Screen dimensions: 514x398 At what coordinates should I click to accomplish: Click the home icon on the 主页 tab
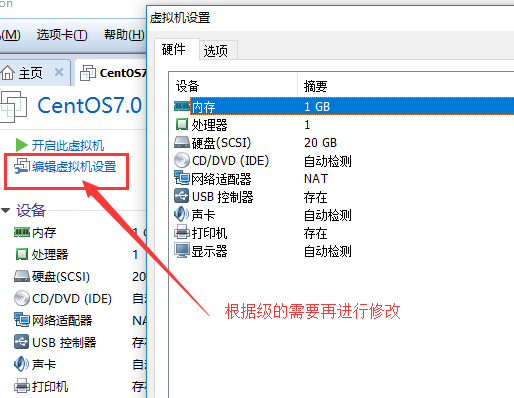pyautogui.click(x=8, y=72)
